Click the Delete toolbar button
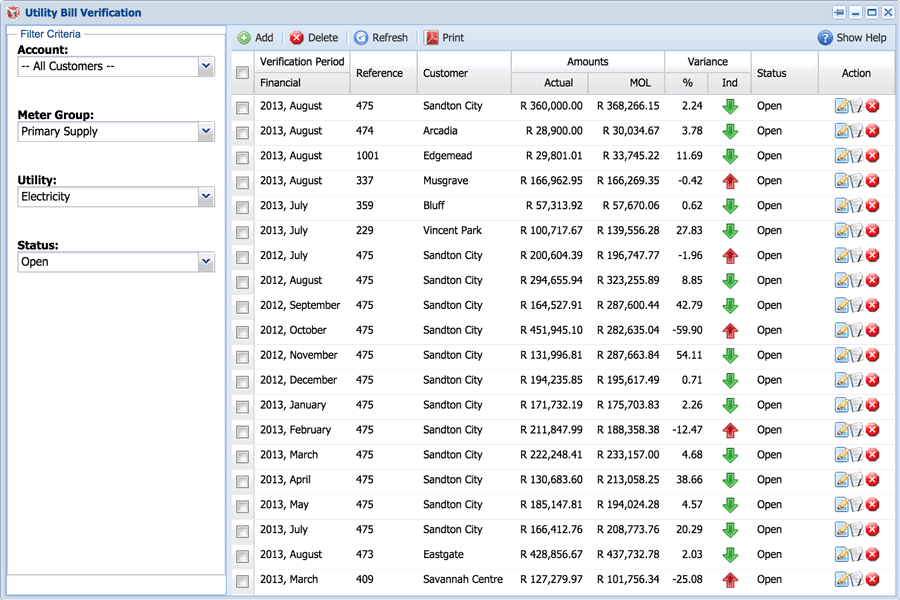This screenshot has width=900, height=600. click(x=314, y=38)
